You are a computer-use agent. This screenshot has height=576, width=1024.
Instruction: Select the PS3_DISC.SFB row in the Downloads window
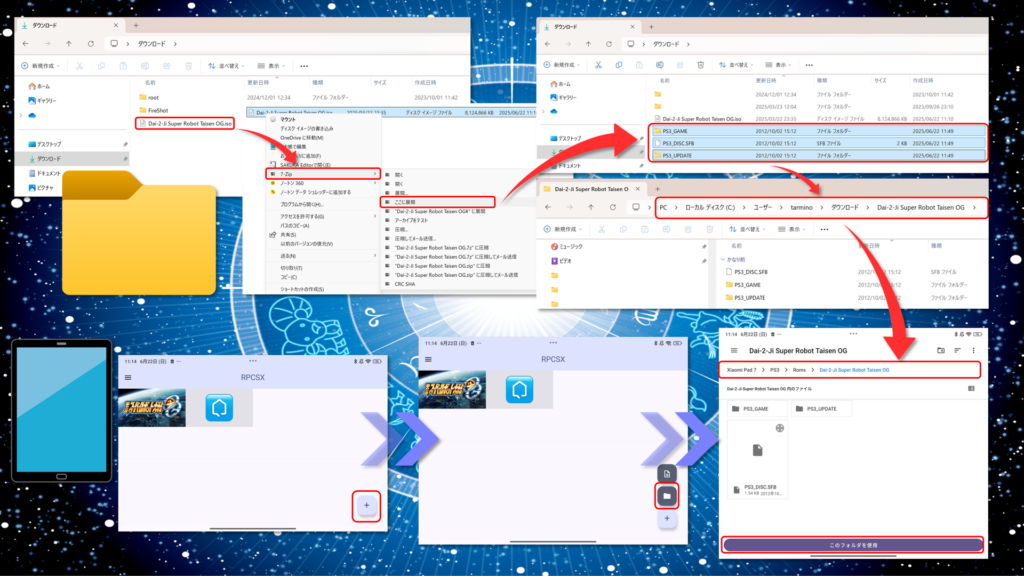(x=818, y=143)
